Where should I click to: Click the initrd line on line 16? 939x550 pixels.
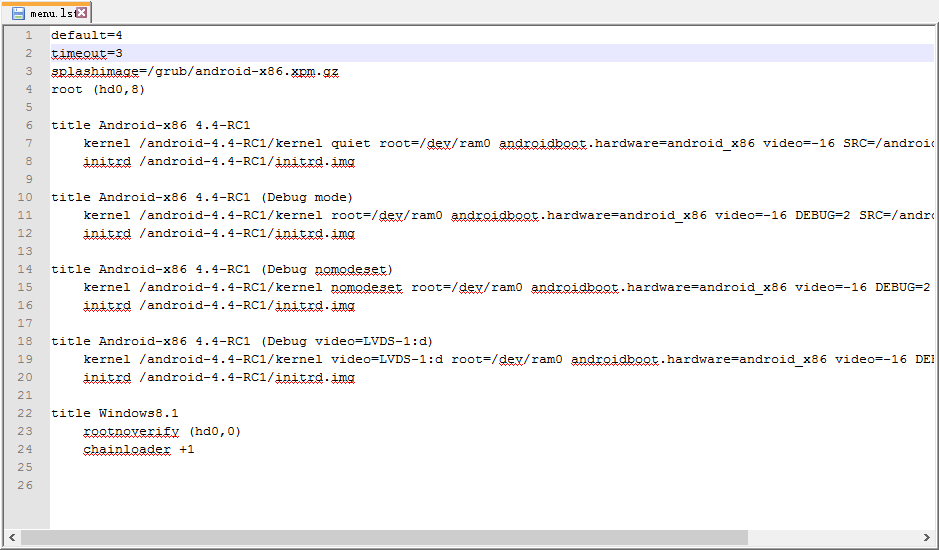point(219,305)
